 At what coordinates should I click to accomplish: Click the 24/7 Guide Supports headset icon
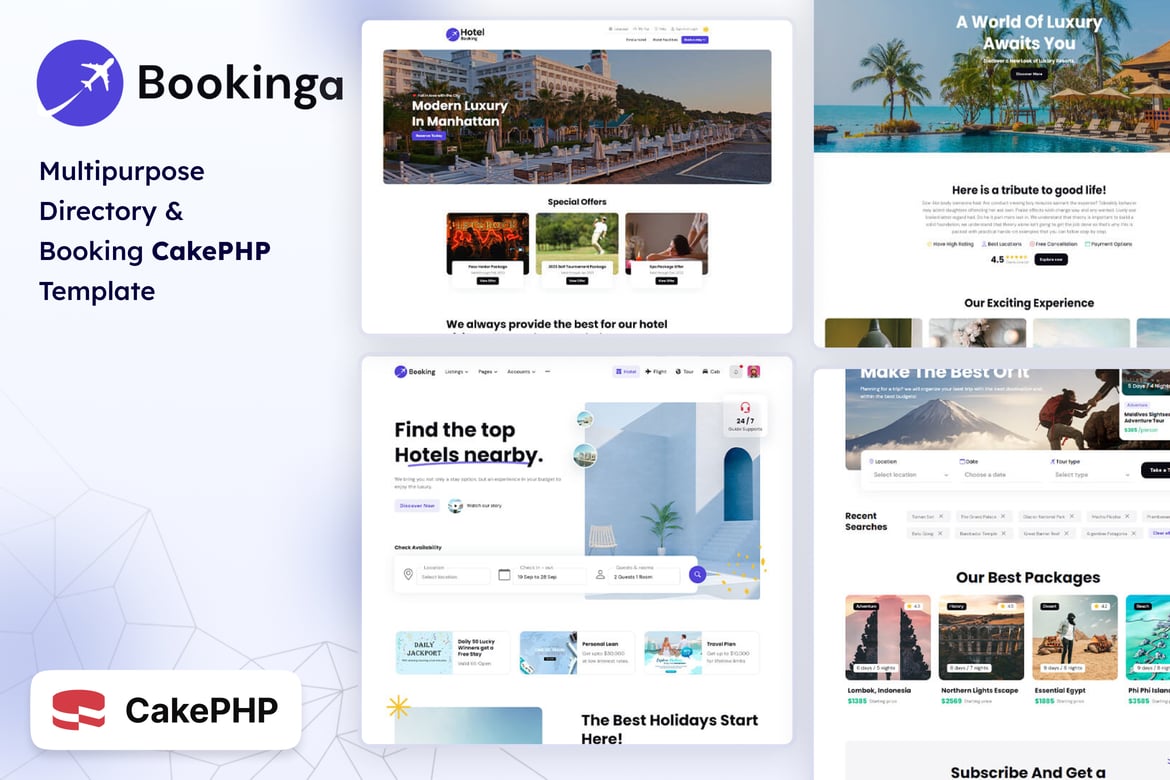click(x=745, y=408)
